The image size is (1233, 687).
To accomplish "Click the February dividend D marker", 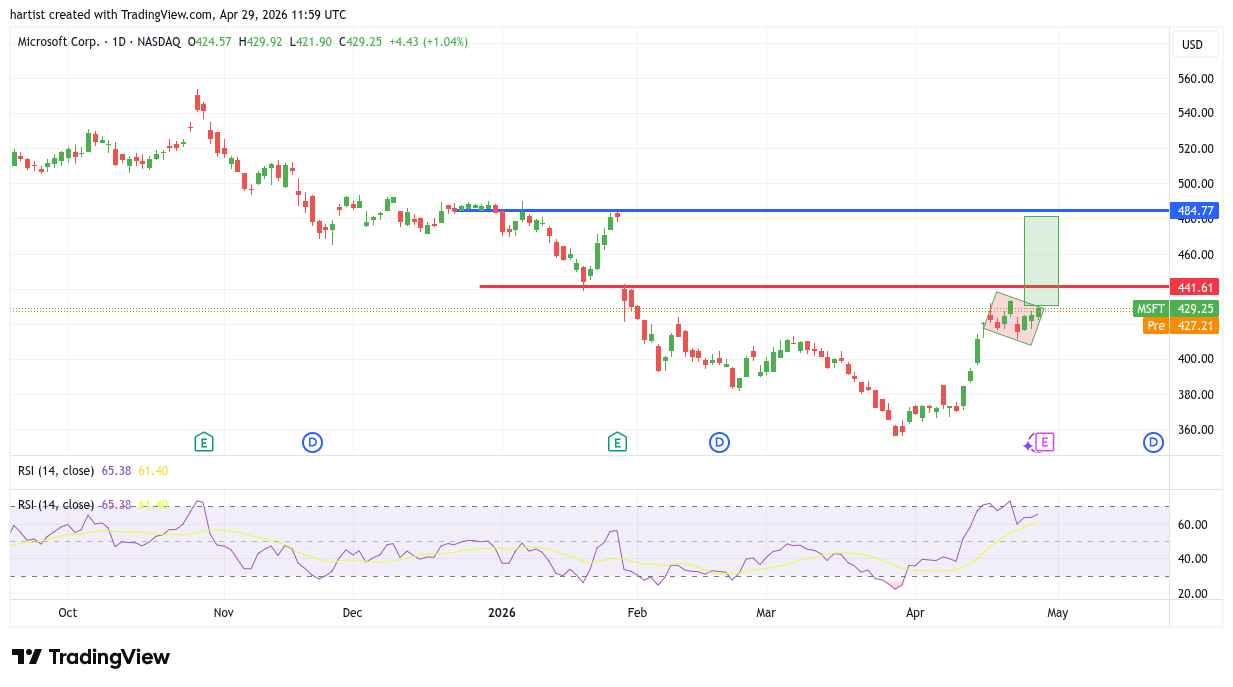I will [718, 442].
